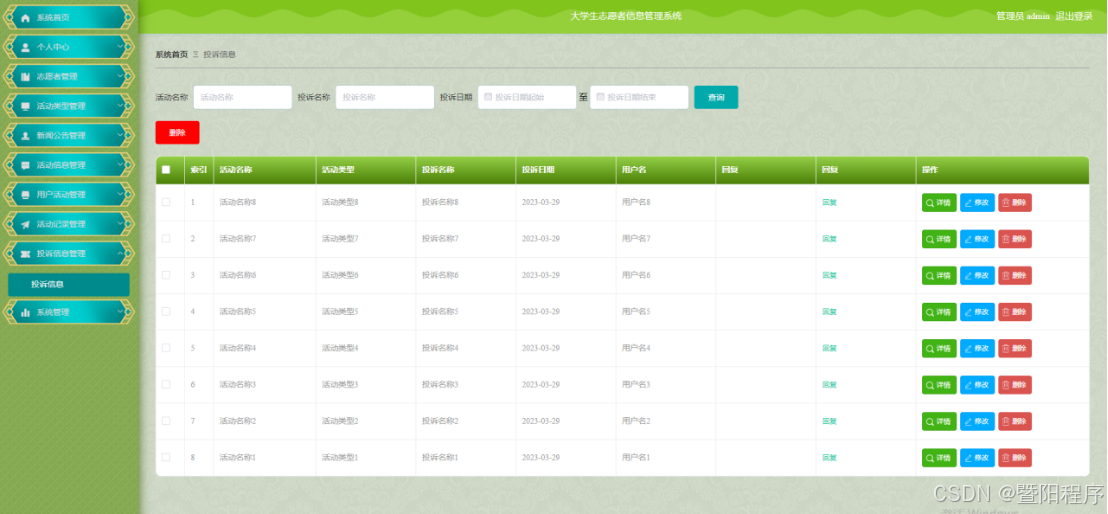Tick the checkbox for row 活动名称6
This screenshot has width=1108, height=514.
166,275
